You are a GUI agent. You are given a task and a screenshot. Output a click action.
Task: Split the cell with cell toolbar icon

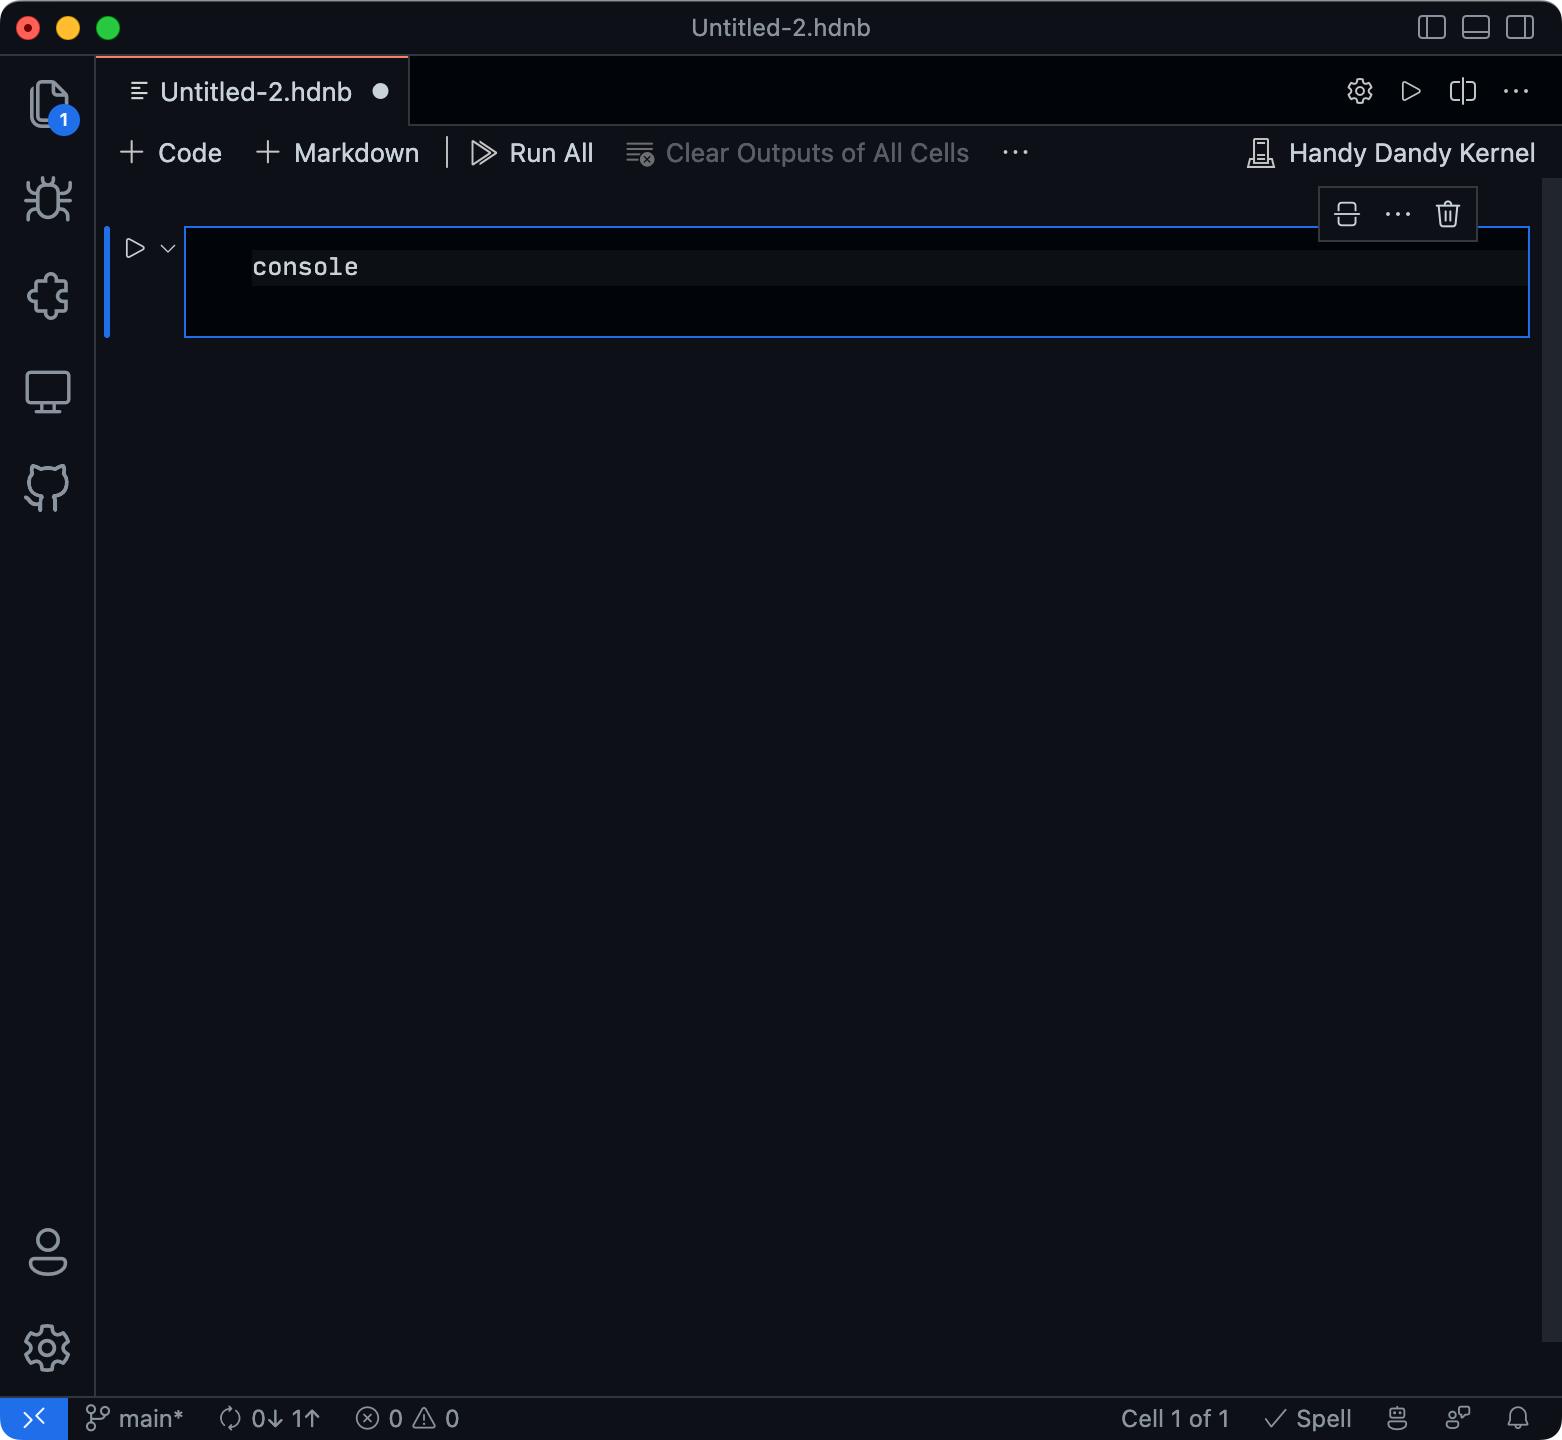(x=1347, y=214)
